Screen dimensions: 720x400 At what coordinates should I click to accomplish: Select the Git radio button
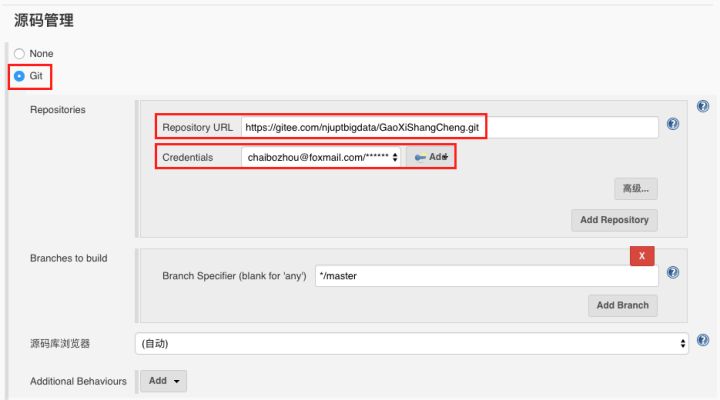coord(19,76)
